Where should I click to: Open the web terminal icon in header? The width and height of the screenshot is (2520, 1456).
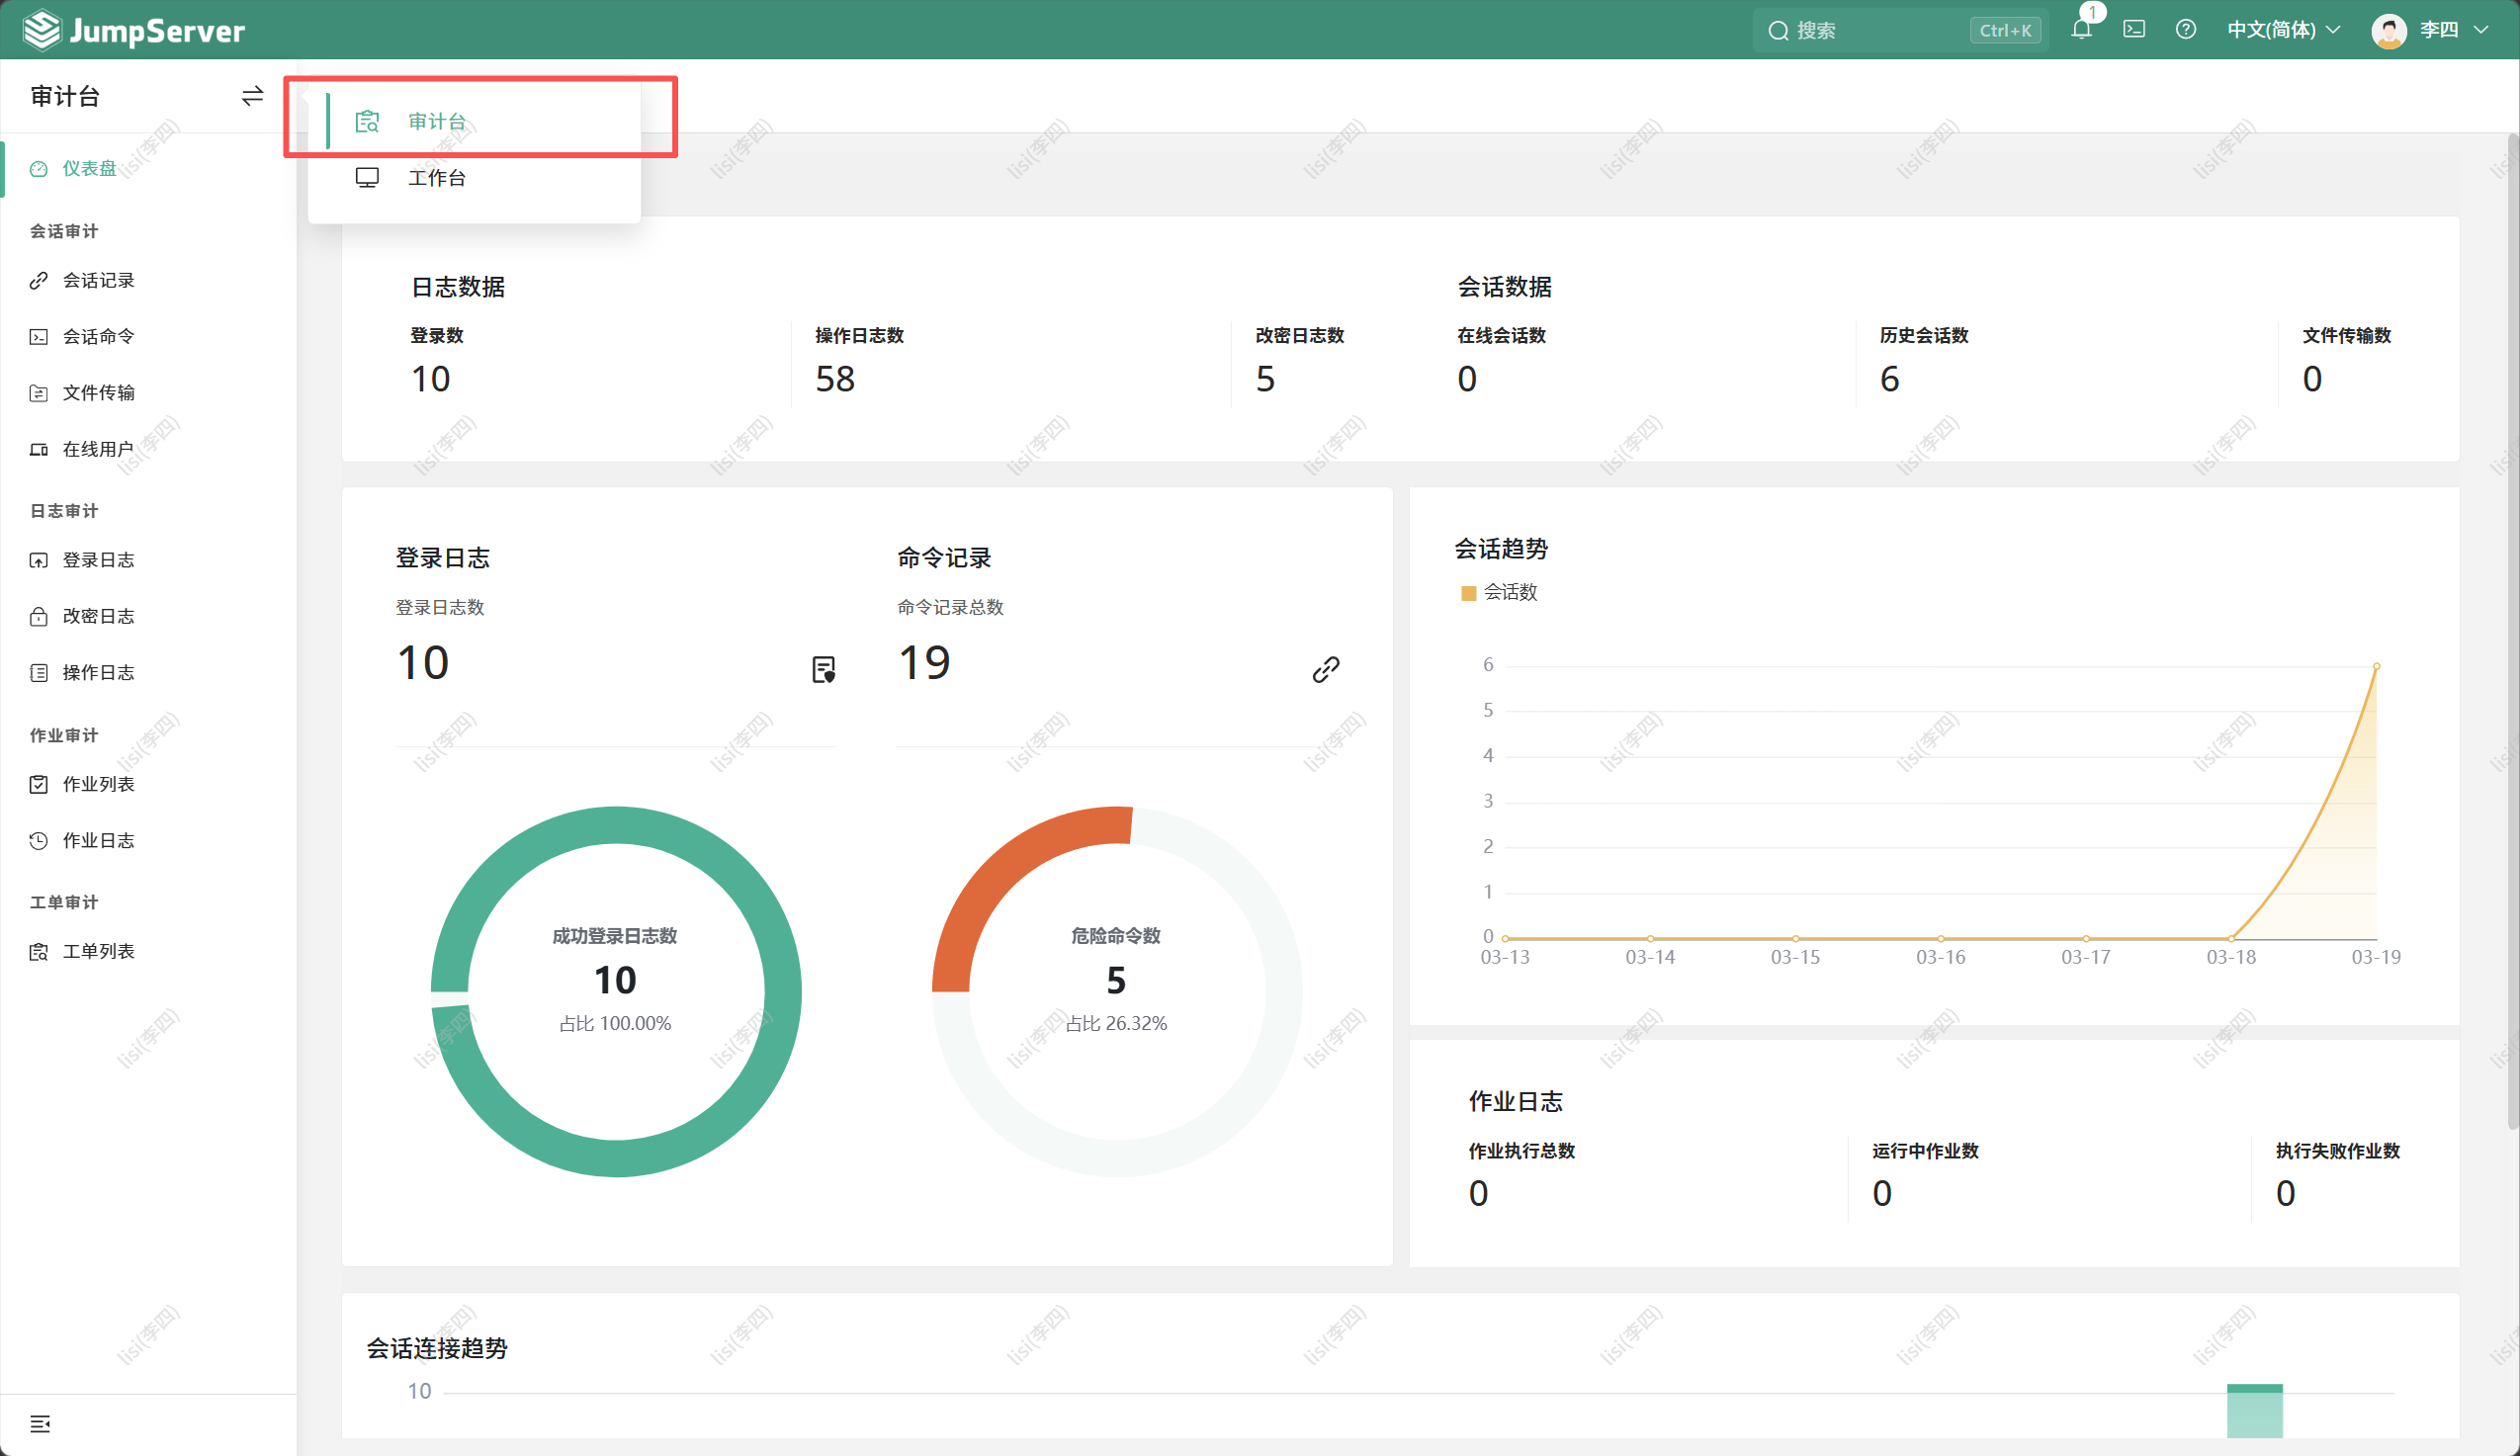pos(2134,30)
